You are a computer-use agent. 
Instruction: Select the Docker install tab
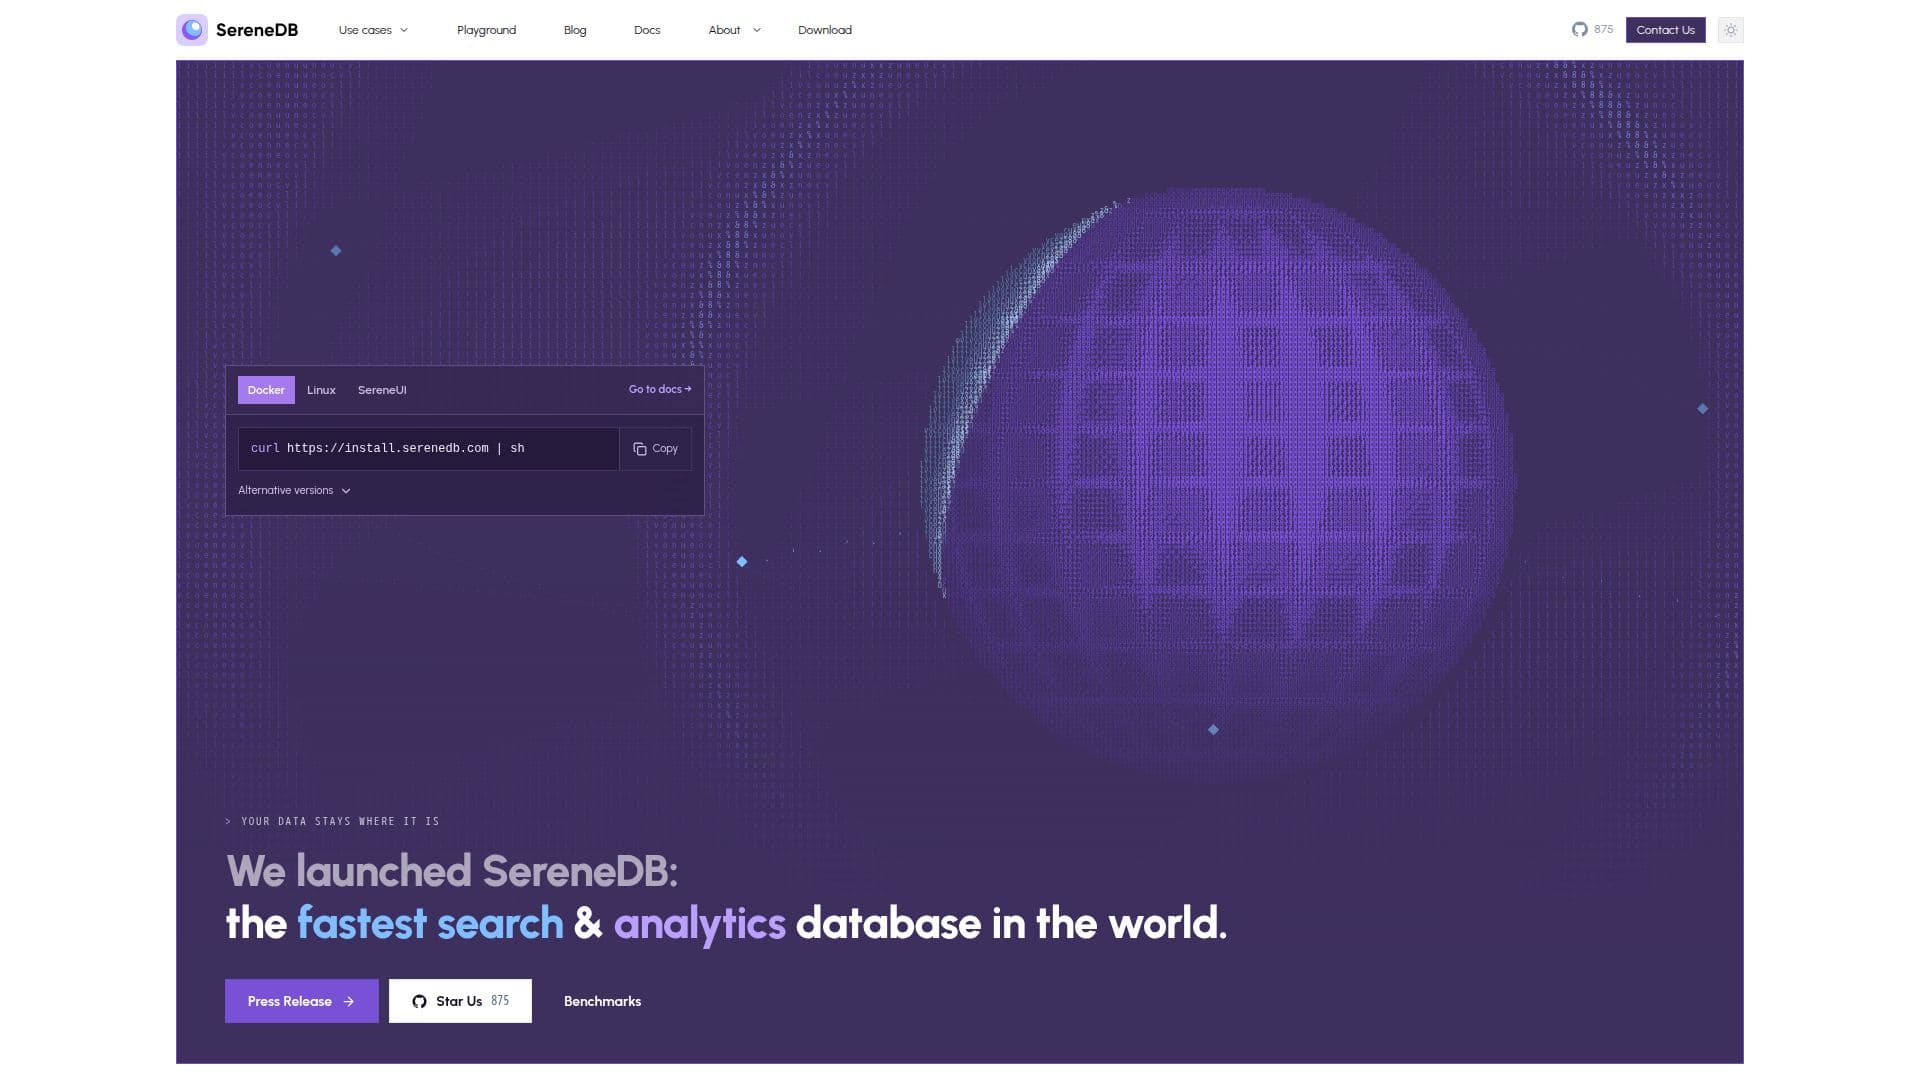(266, 390)
